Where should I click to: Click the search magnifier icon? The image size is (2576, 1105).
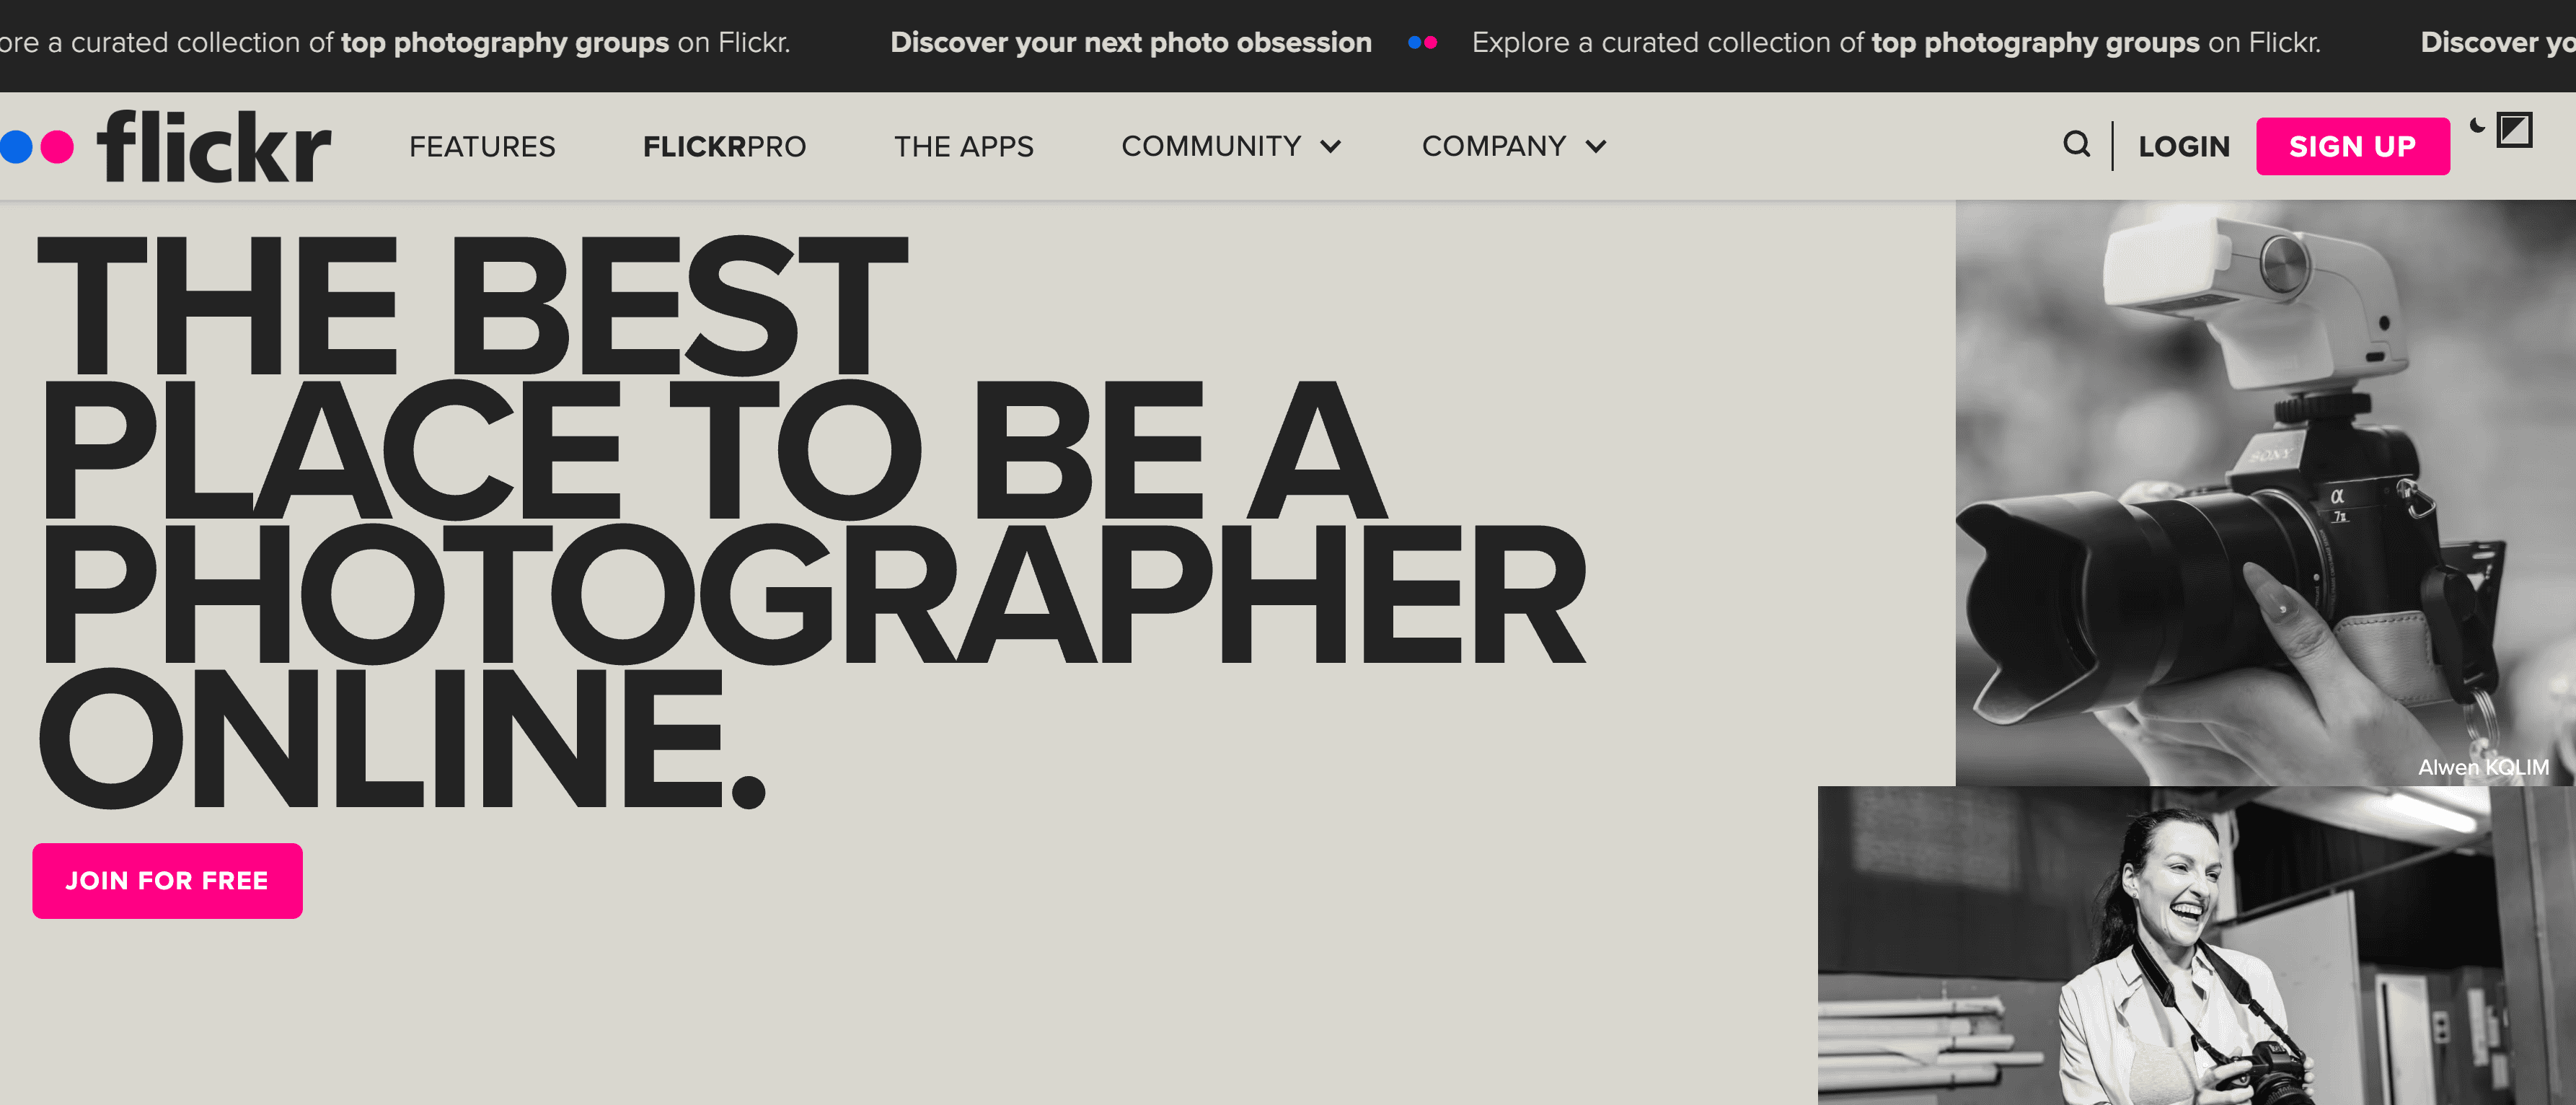[2076, 145]
